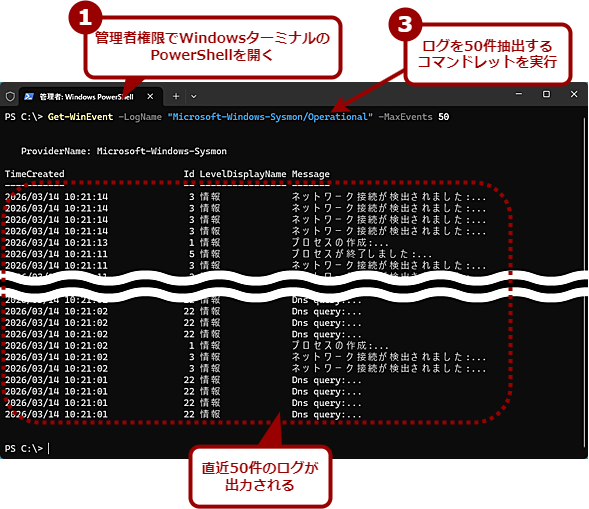Click ProviderName: Microsoft-Windows-Sysmon line
The height and width of the screenshot is (509, 589).
click(124, 151)
